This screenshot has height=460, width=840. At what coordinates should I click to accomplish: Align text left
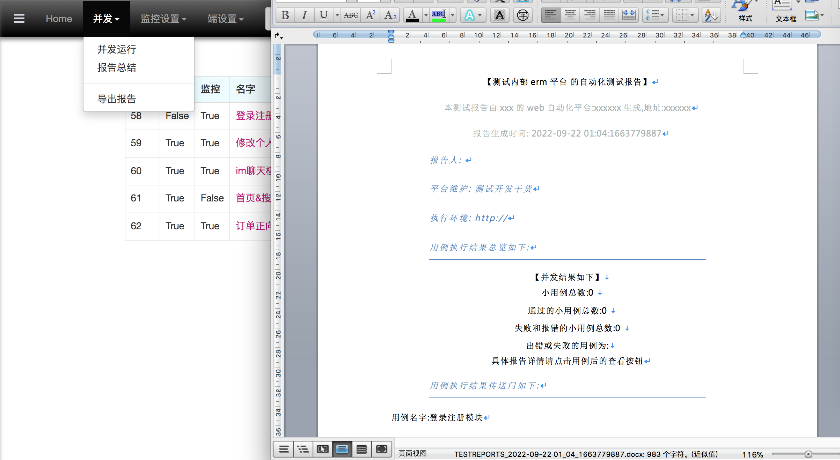point(550,15)
